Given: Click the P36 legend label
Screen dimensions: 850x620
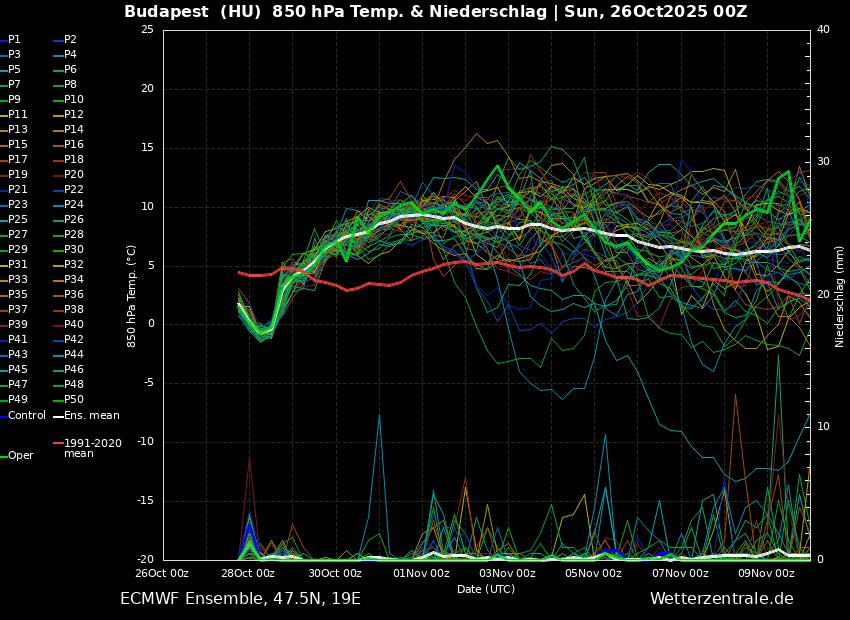Looking at the screenshot, I should 74,295.
